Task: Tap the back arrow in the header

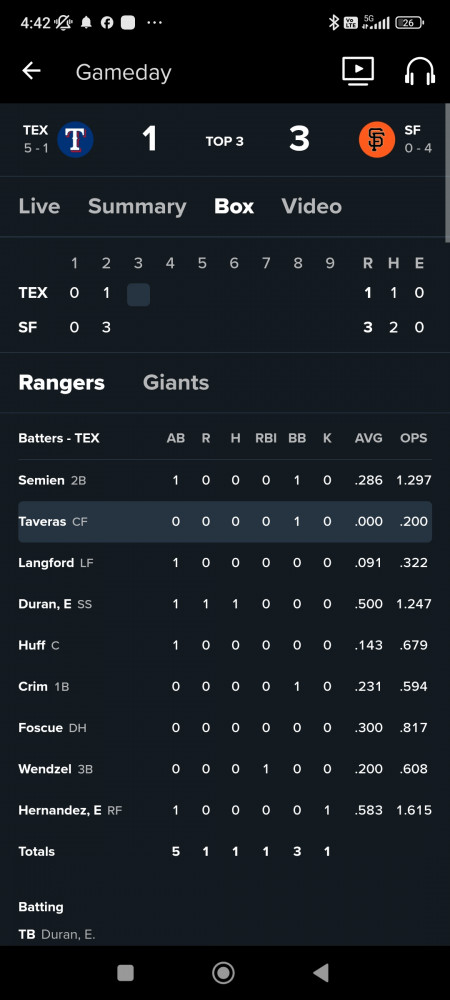Action: point(31,71)
